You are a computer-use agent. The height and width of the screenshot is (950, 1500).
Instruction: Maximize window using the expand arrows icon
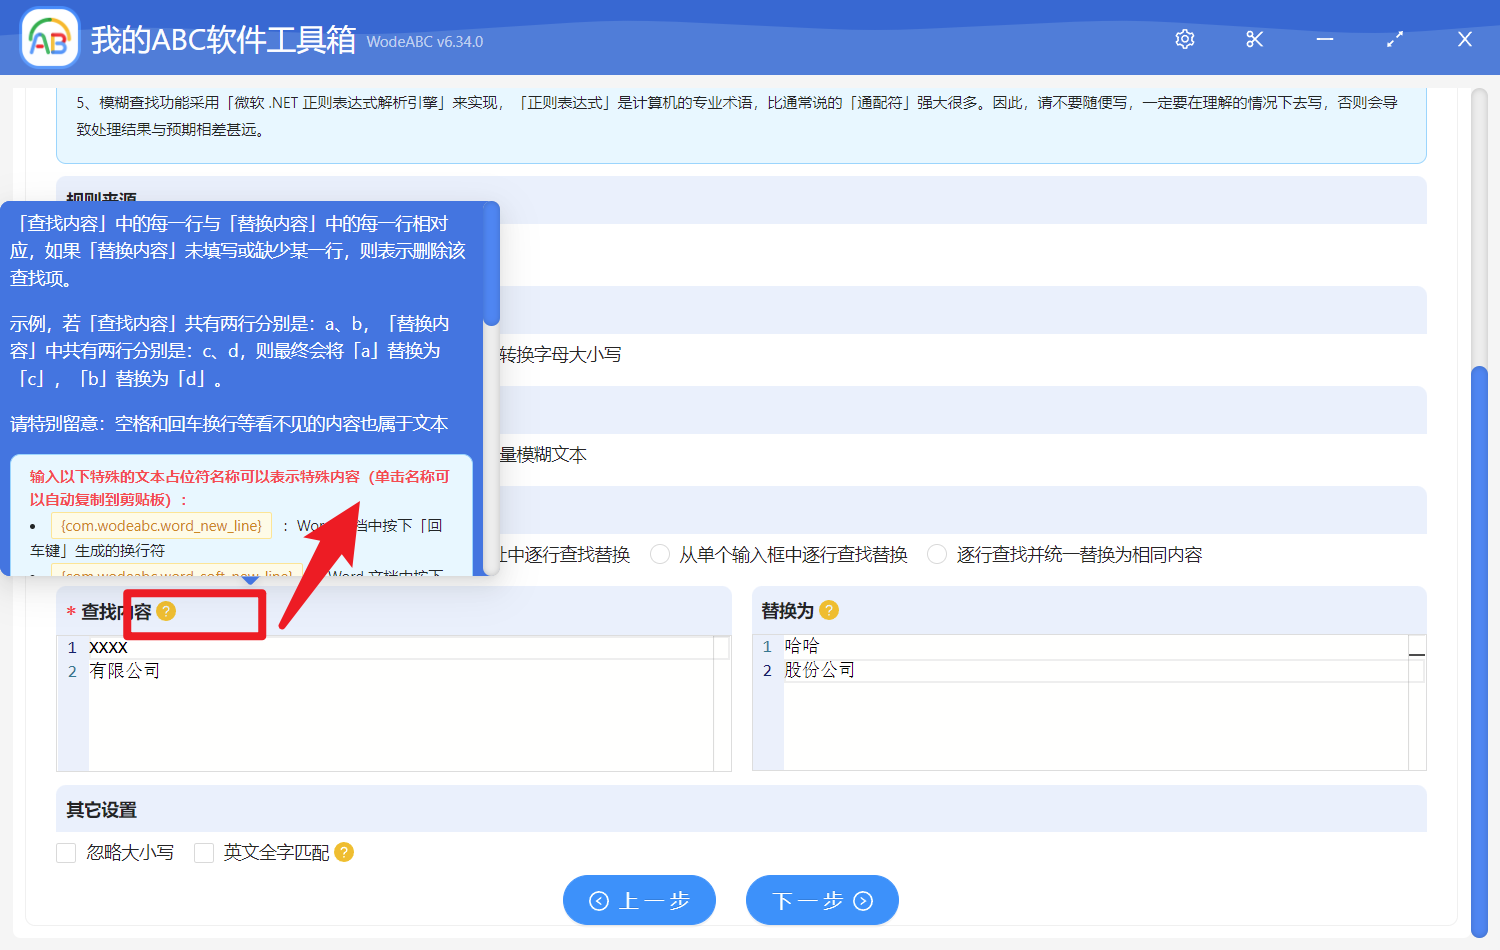click(1395, 39)
